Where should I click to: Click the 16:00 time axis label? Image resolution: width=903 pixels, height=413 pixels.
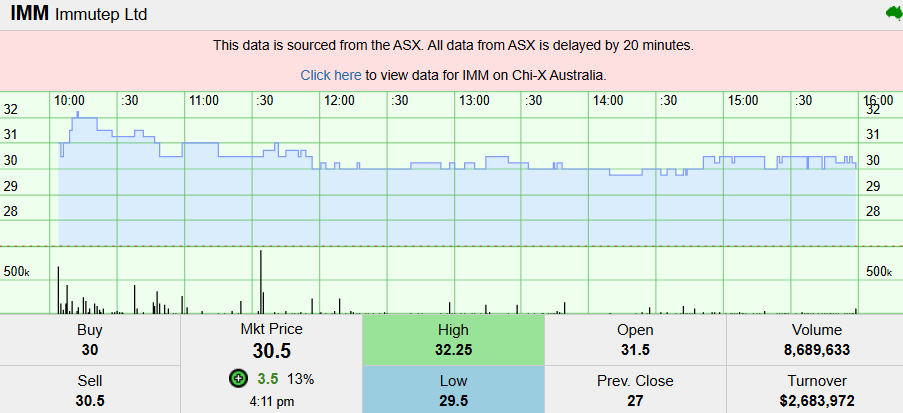click(x=877, y=100)
